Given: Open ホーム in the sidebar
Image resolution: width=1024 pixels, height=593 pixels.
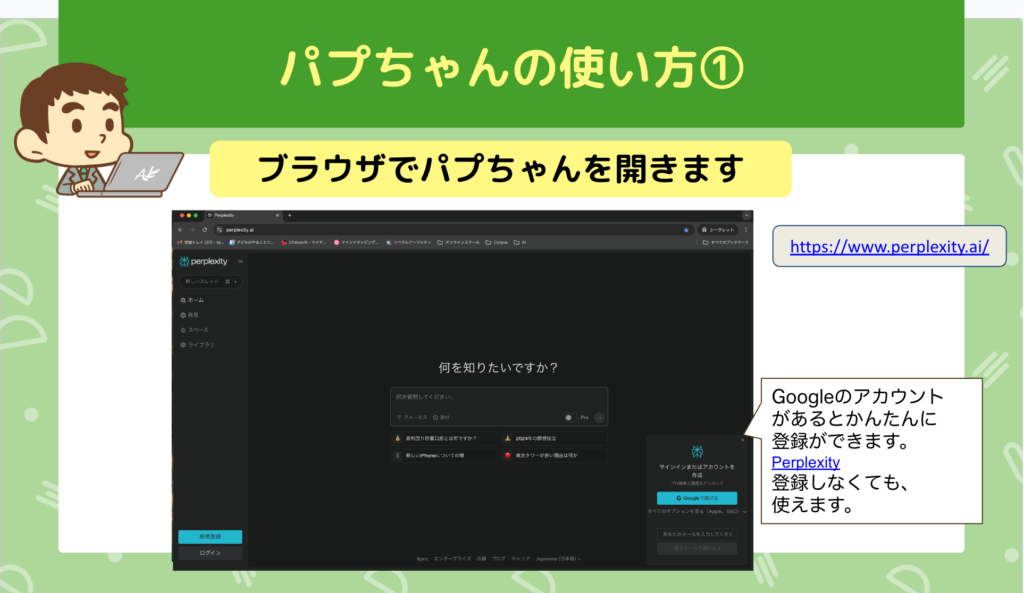Looking at the screenshot, I should coord(192,300).
